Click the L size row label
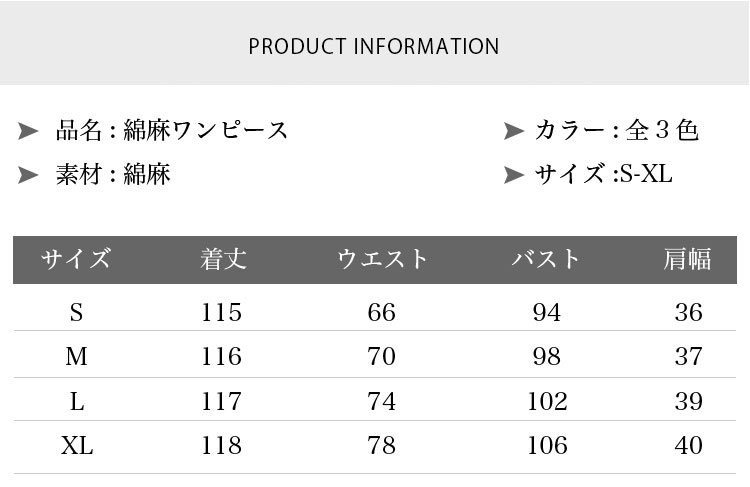Viewport: 750px width, 487px height. point(77,401)
